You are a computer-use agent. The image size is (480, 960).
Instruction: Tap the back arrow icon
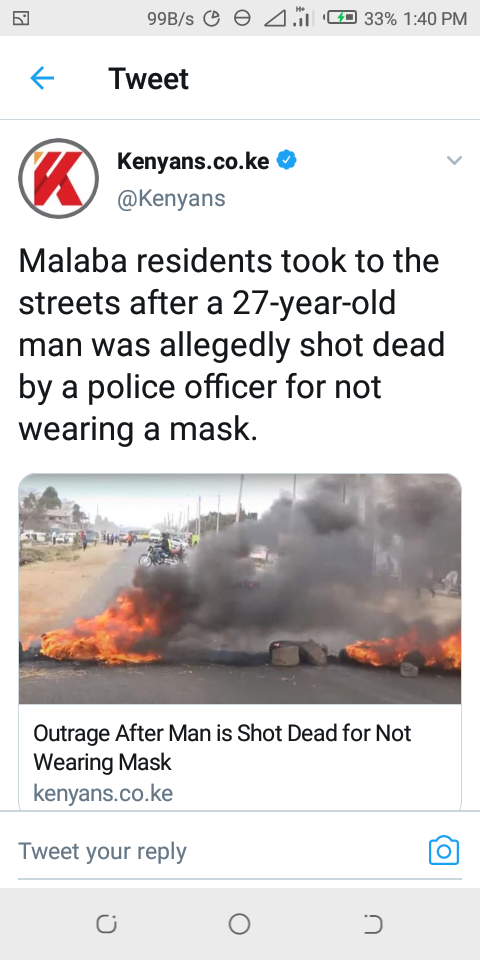click(42, 78)
